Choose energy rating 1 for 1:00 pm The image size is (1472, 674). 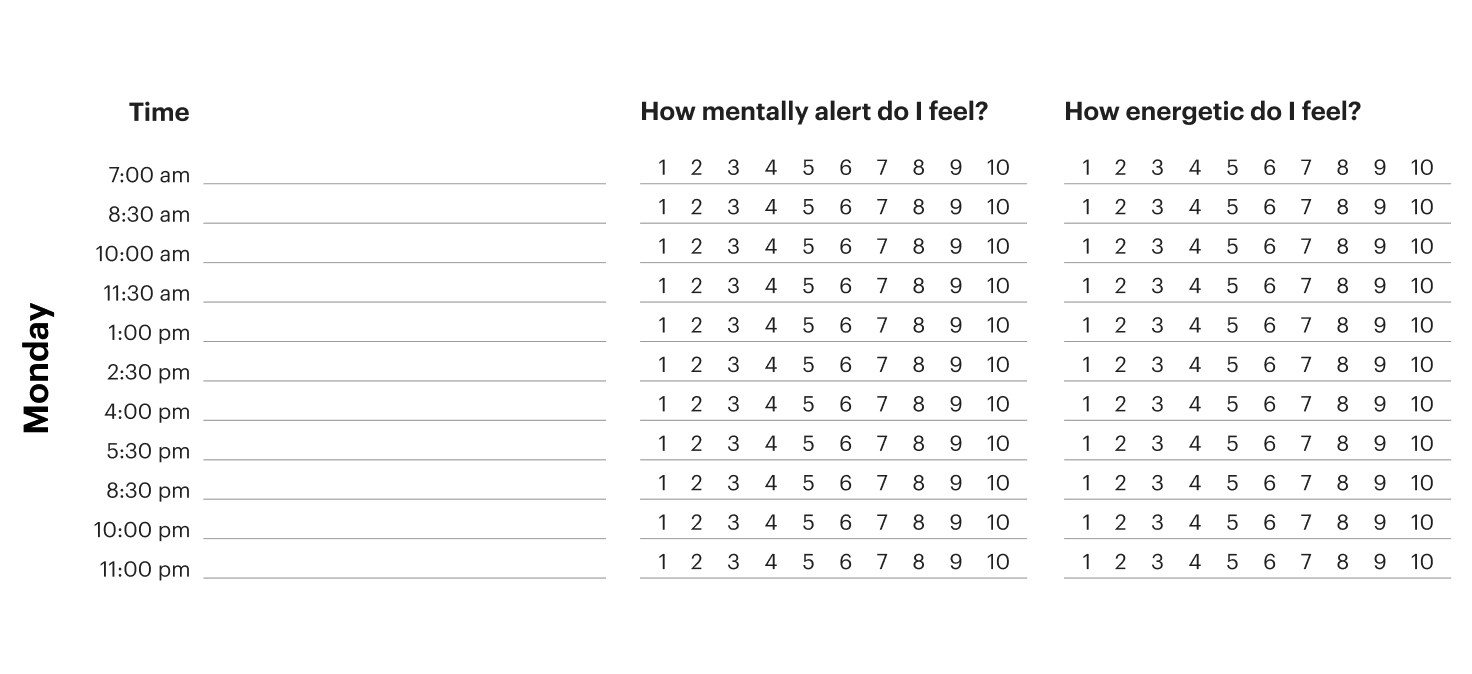(1087, 325)
